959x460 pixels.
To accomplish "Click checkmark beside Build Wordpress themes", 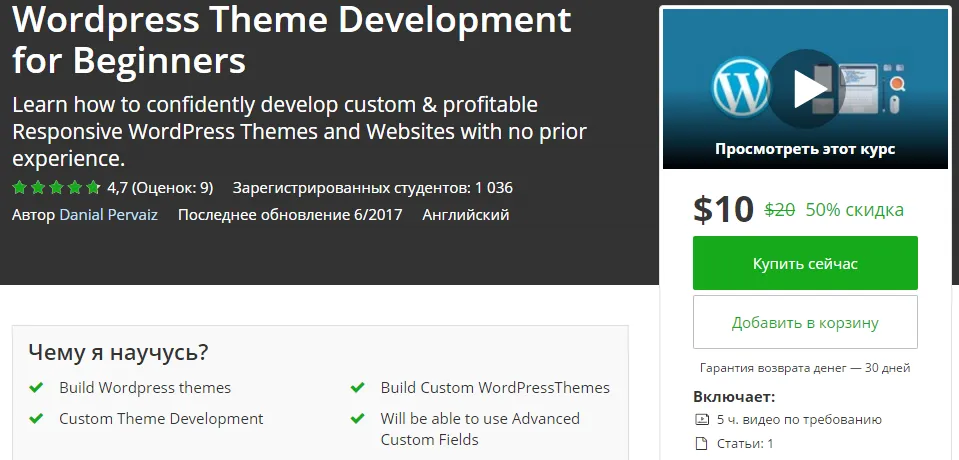I will [36, 387].
